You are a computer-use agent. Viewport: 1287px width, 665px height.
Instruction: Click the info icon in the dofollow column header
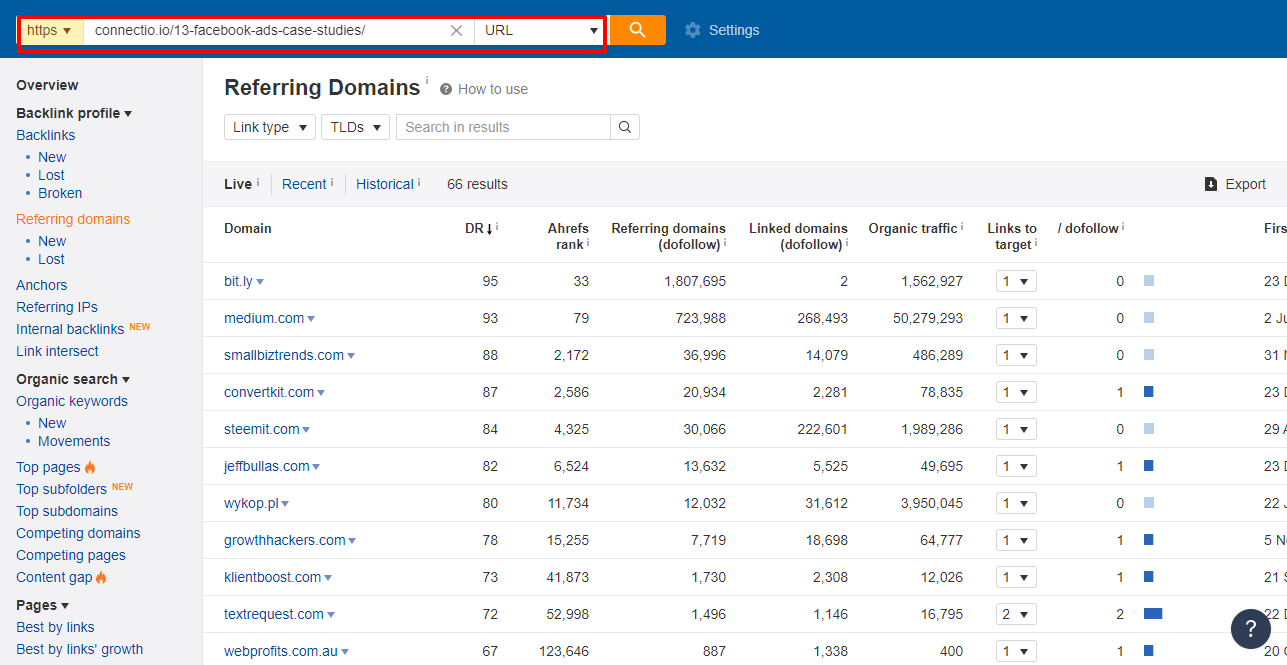pos(1123,227)
